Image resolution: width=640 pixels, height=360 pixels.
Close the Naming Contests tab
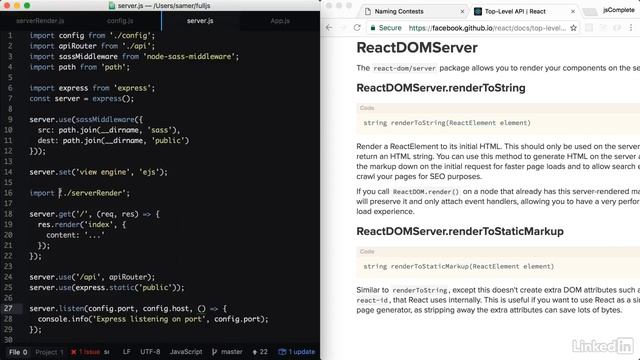(462, 11)
